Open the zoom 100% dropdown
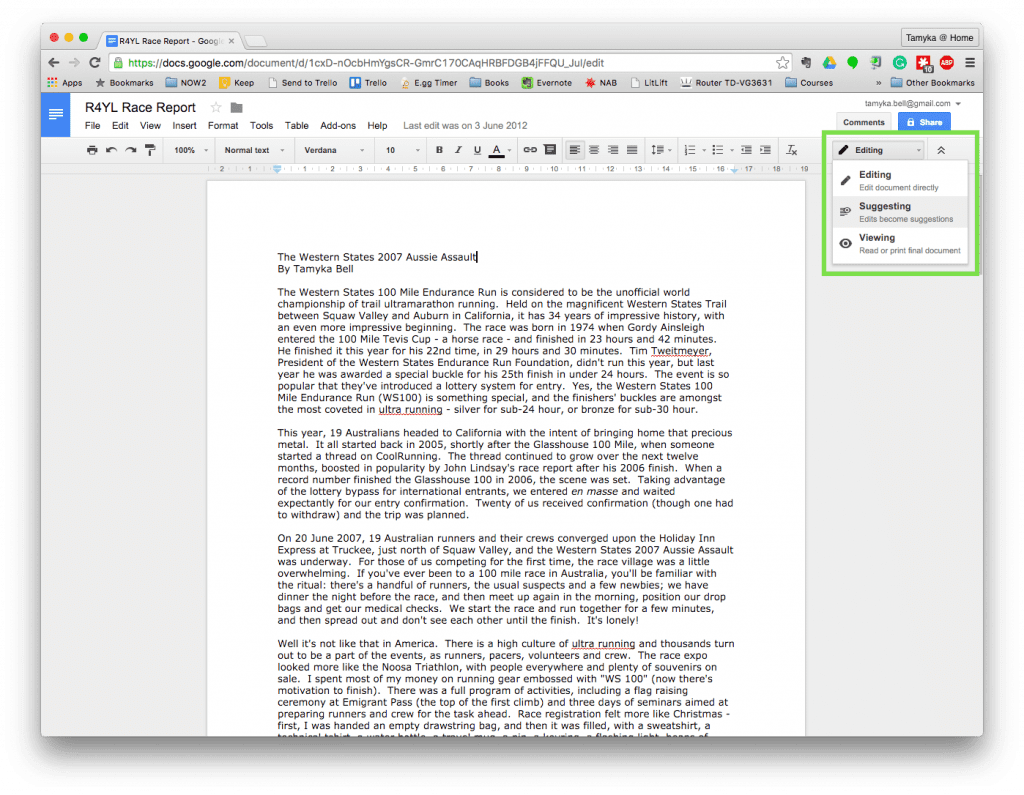Image resolution: width=1024 pixels, height=795 pixels. pos(190,150)
